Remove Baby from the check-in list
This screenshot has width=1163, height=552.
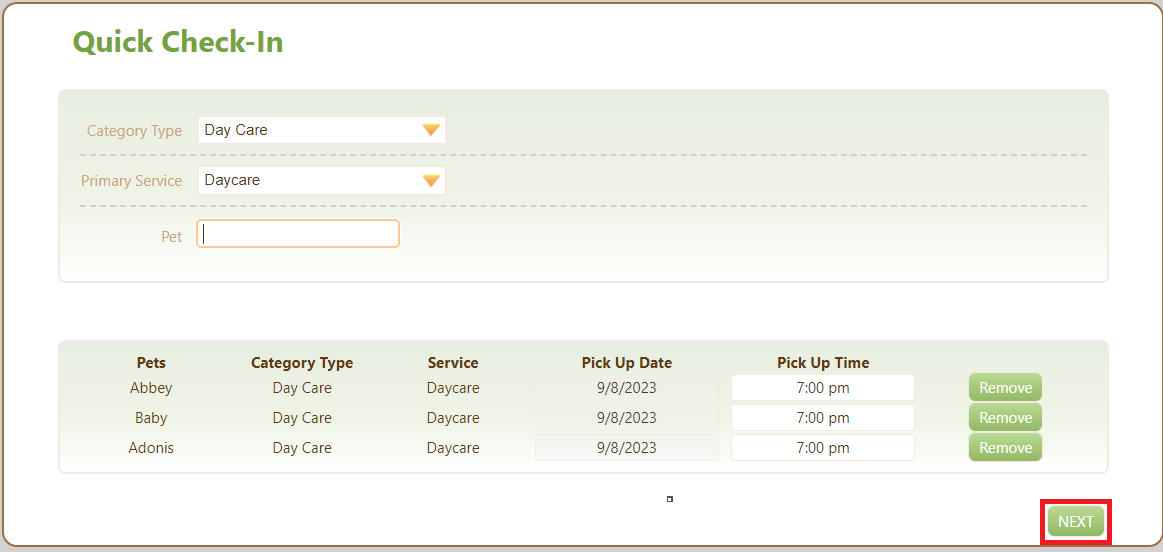[1005, 418]
